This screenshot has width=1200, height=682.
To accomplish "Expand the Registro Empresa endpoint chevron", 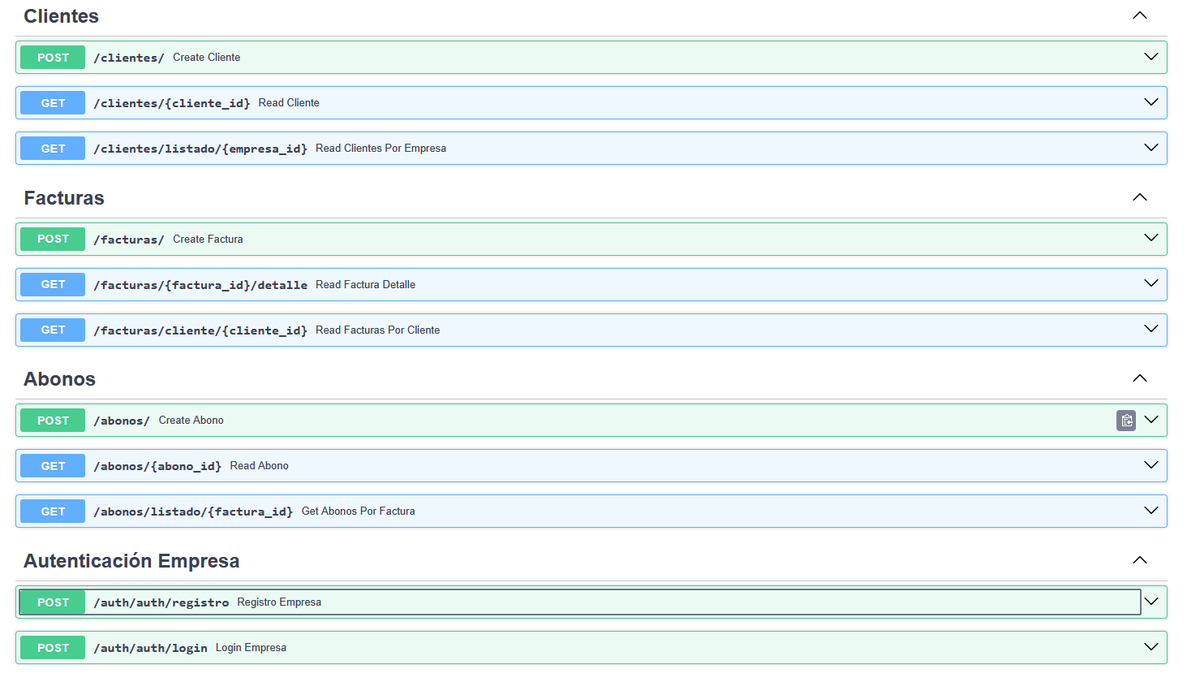I will point(1151,602).
